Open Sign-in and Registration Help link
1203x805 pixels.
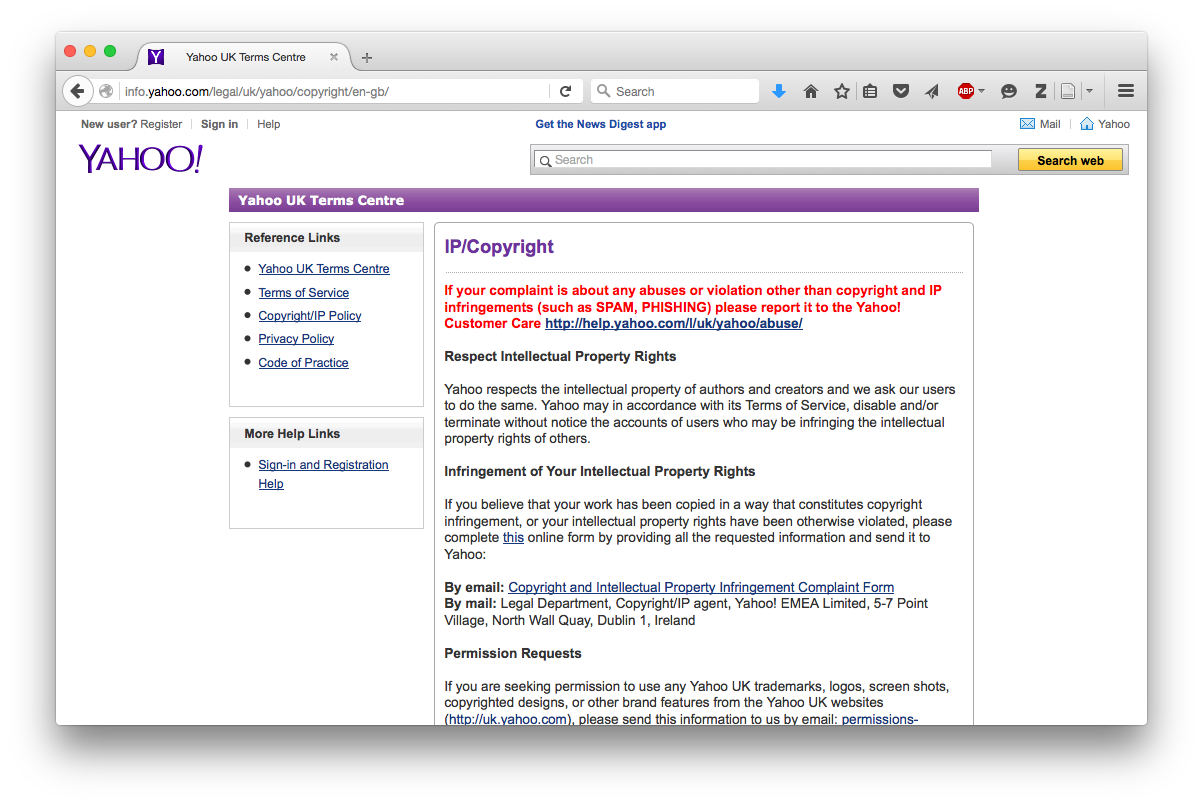coord(323,474)
